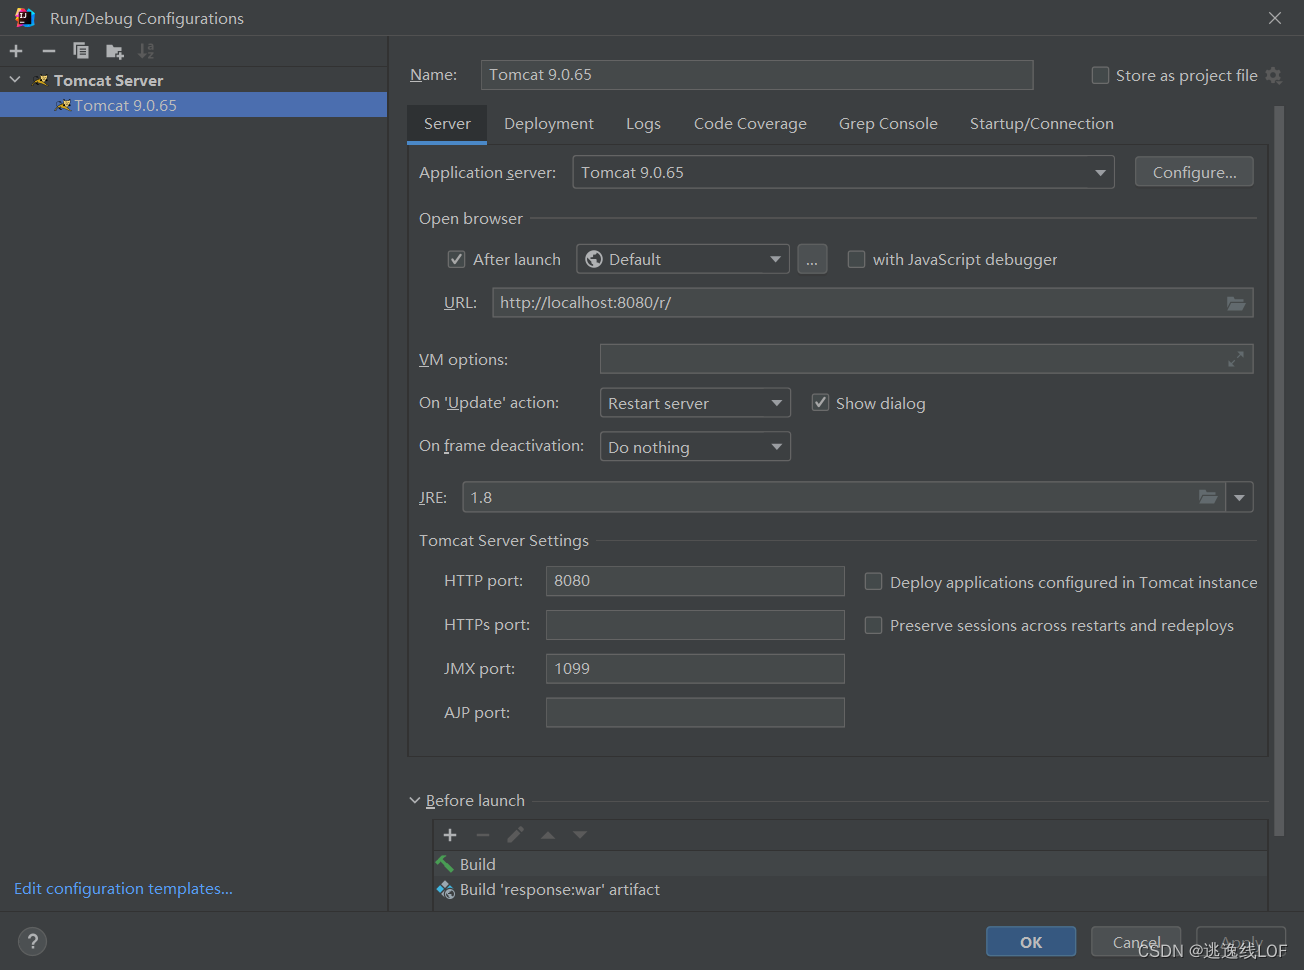Open Default browser dropdown

[x=683, y=259]
